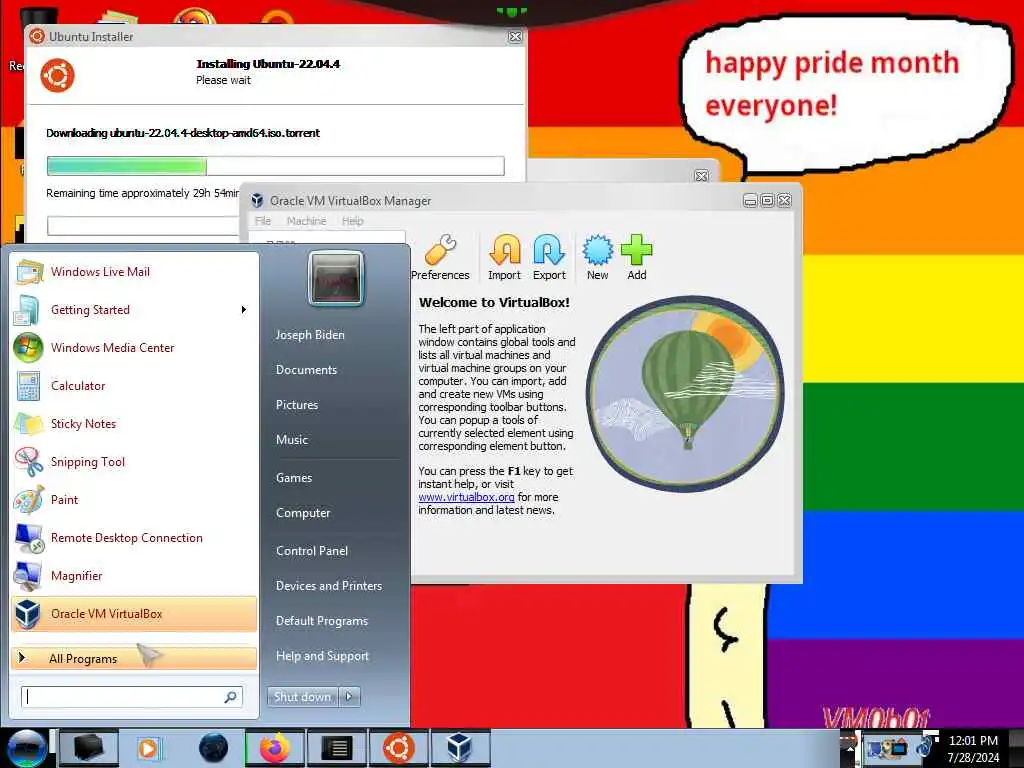Viewport: 1024px width, 768px height.
Task: Click the Start menu search field
Action: click(132, 697)
